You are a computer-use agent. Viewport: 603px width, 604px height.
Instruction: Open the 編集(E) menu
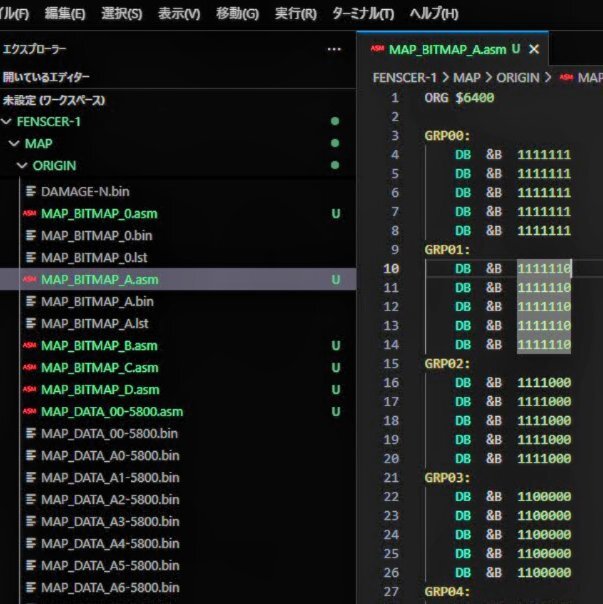65,14
